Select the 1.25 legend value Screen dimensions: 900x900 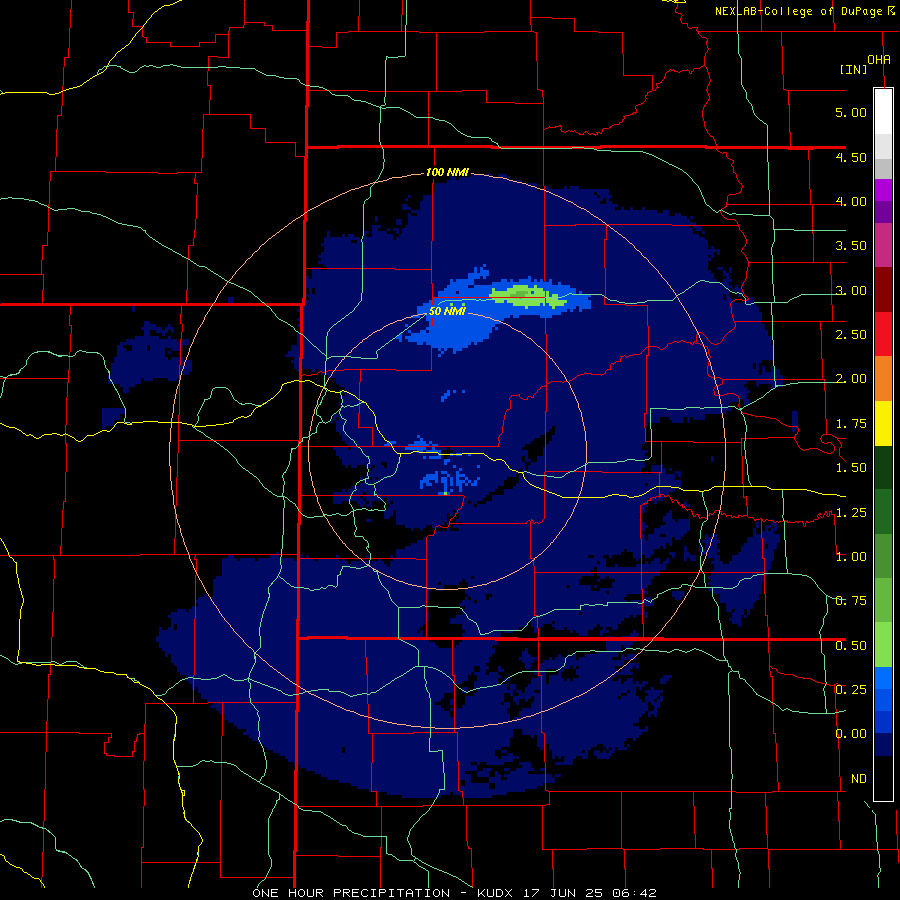pos(851,513)
